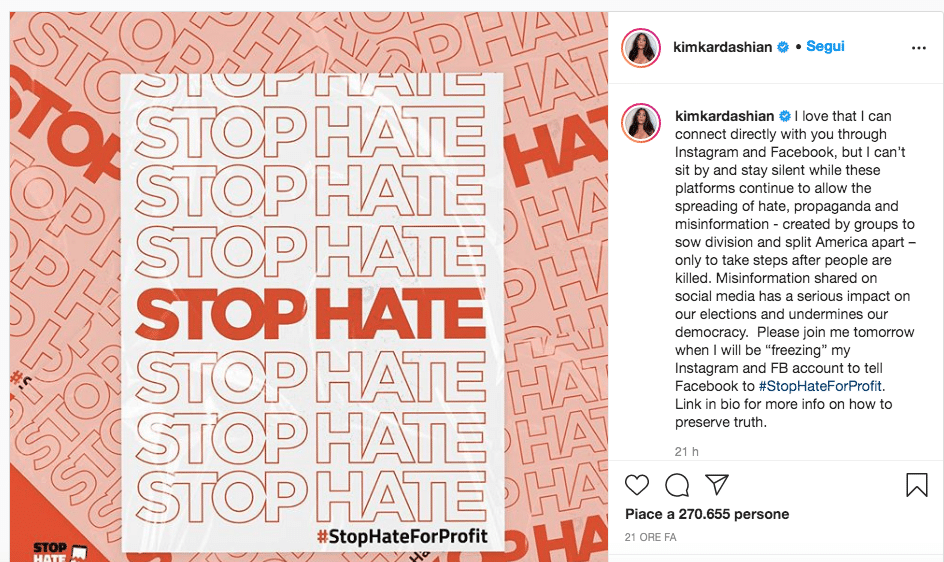This screenshot has width=944, height=562.
Task: Share the post using the paper plane icon
Action: pyautogui.click(x=716, y=485)
